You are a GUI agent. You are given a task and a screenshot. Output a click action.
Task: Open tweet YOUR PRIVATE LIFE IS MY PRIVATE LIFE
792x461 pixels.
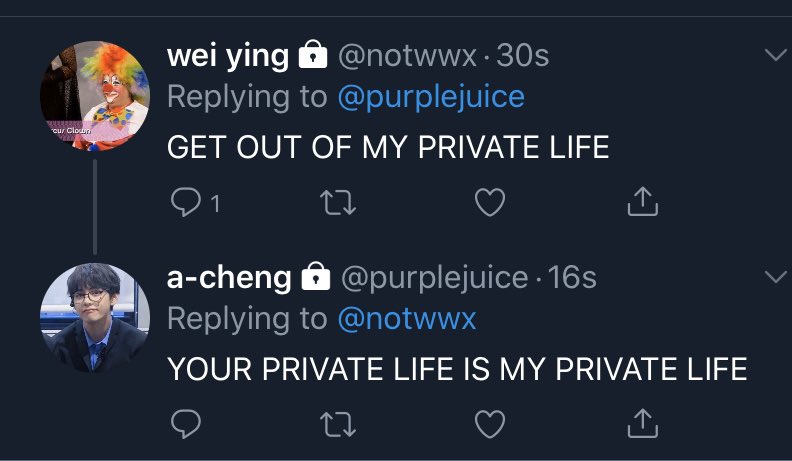click(457, 369)
